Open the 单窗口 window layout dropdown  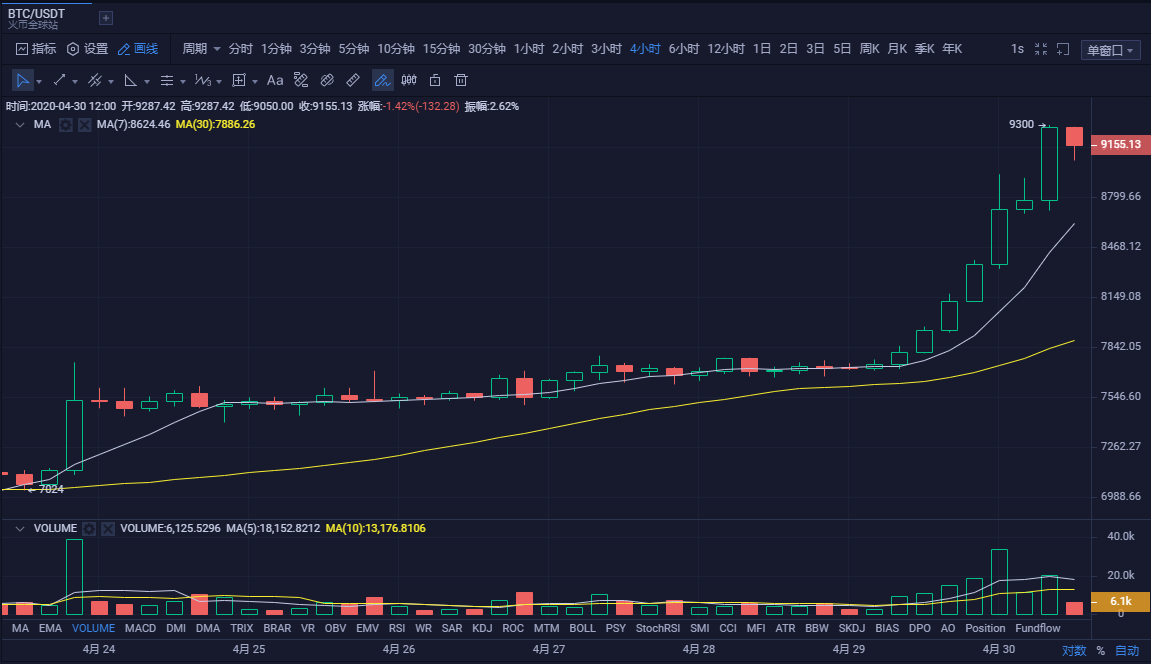1110,50
